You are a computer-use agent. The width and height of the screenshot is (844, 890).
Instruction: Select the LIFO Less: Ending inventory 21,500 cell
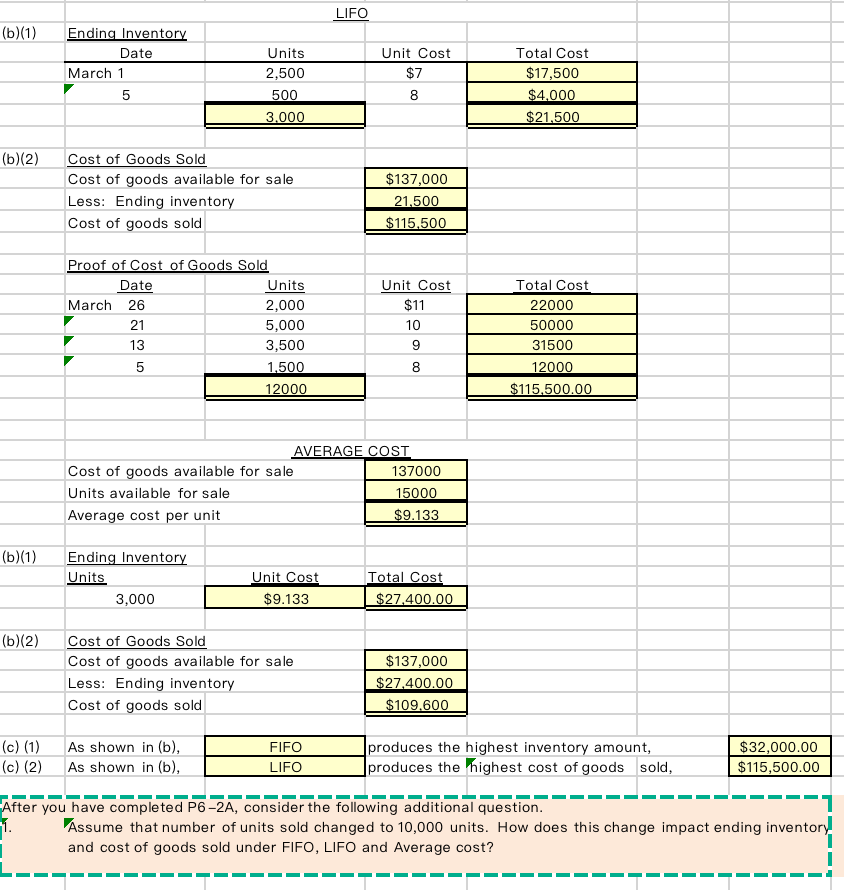pyautogui.click(x=416, y=200)
